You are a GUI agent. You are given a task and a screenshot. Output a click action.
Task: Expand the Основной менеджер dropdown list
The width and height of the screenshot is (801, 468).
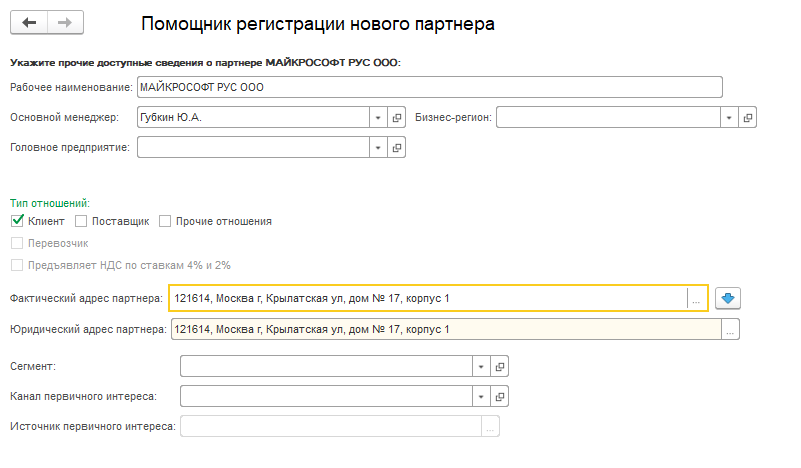point(378,118)
